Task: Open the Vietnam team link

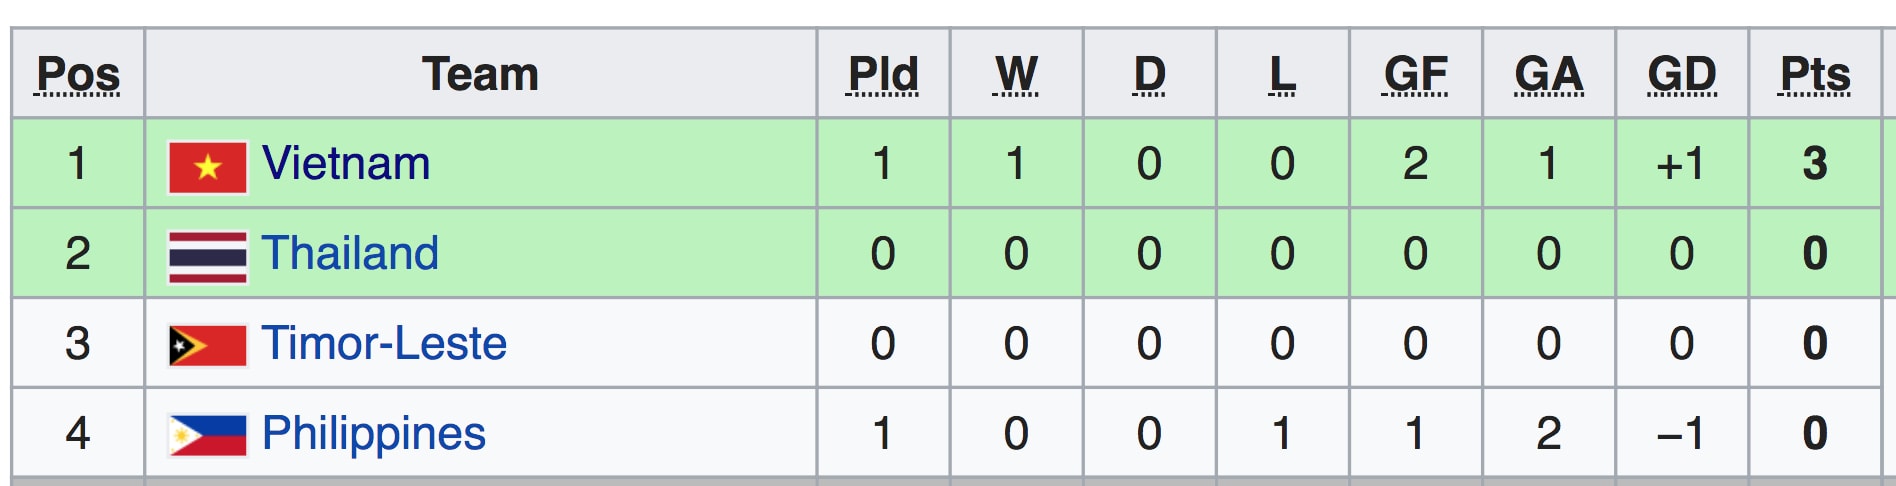Action: click(x=346, y=163)
